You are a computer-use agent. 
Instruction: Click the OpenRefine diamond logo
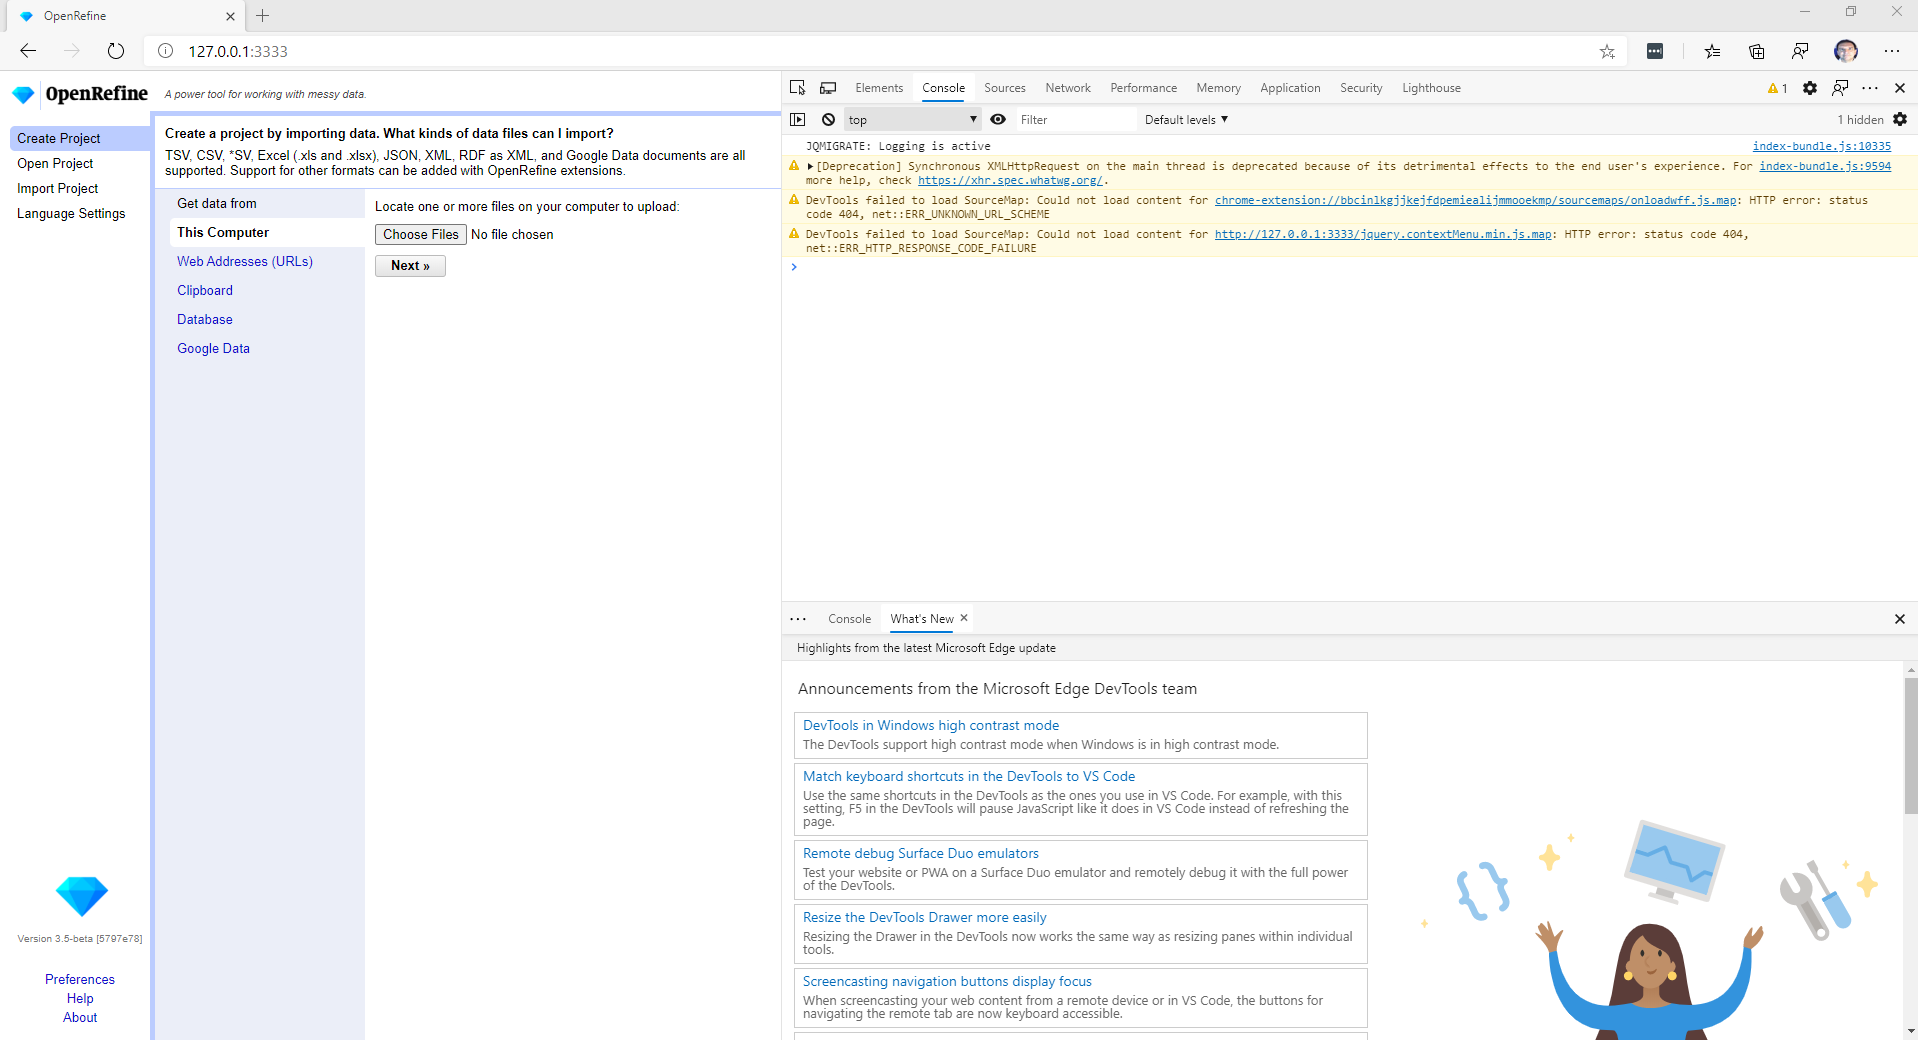tap(23, 94)
